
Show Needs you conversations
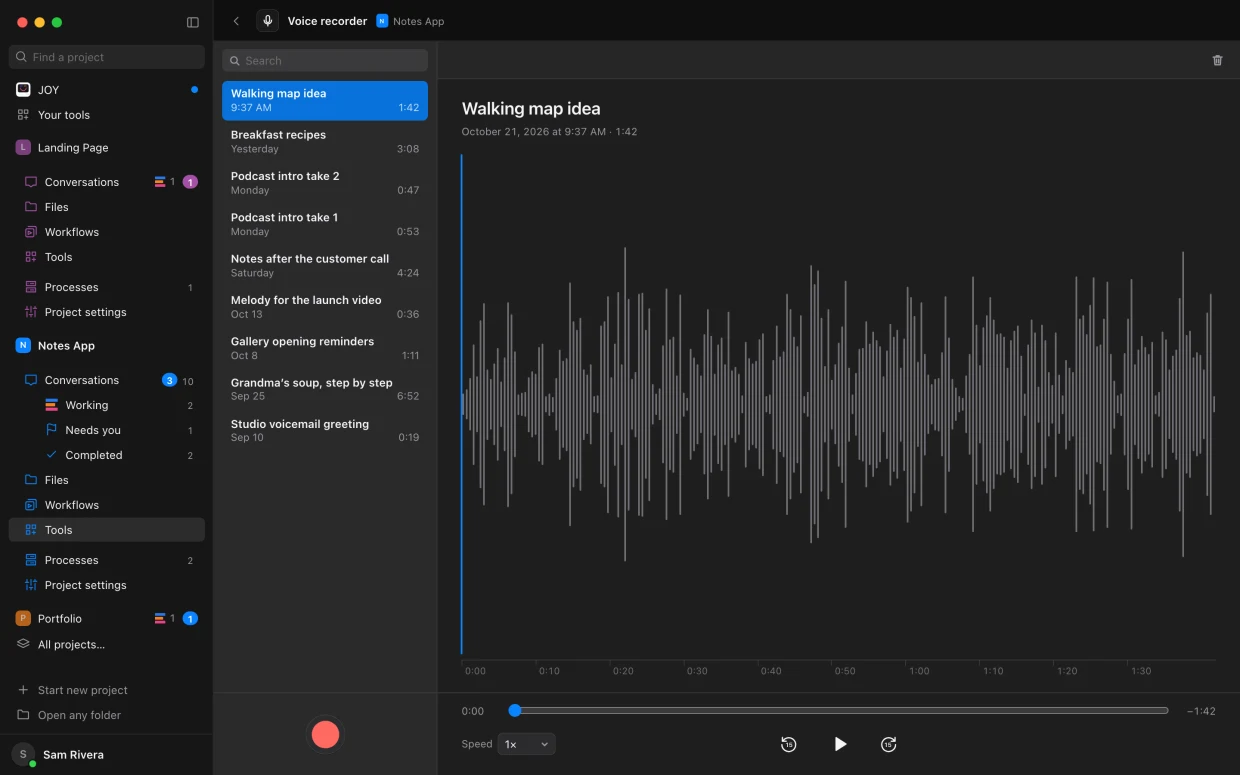click(x=107, y=430)
